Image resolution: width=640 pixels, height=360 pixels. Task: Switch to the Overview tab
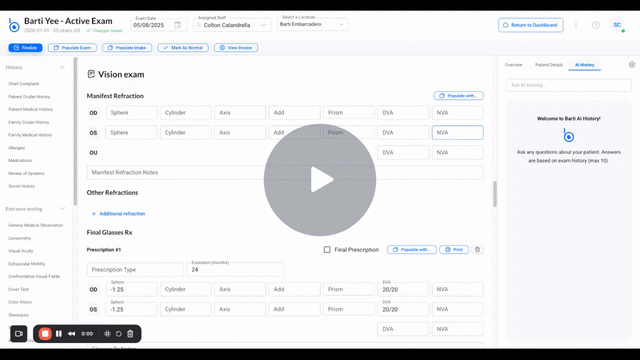coord(513,65)
